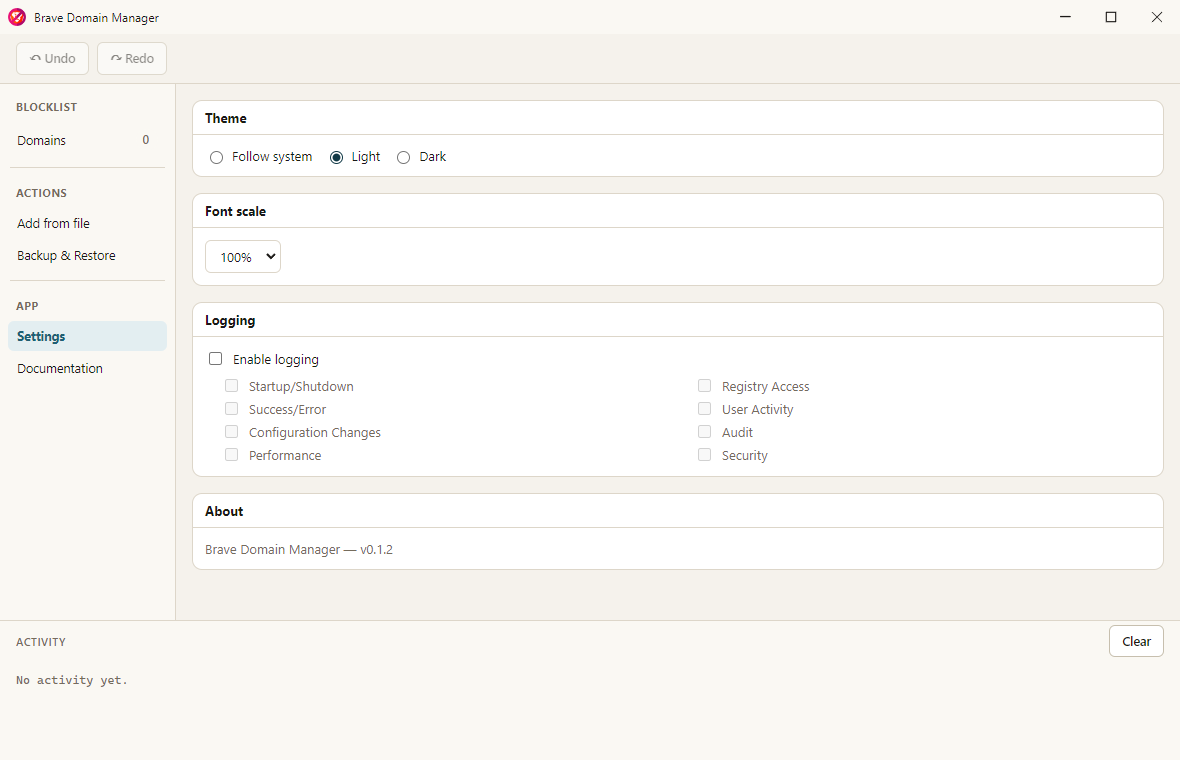
Task: Toggle Startup/Shutdown logging checkbox
Action: [232, 386]
